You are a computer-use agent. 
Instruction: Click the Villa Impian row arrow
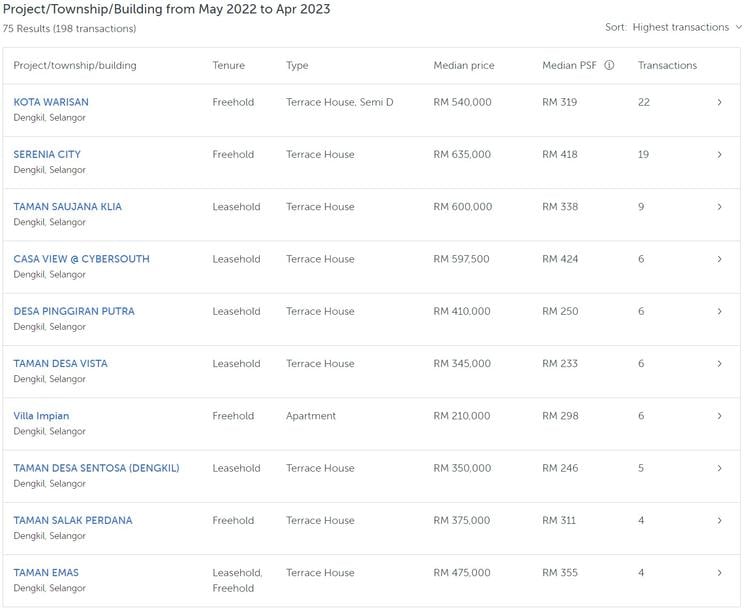coord(719,416)
